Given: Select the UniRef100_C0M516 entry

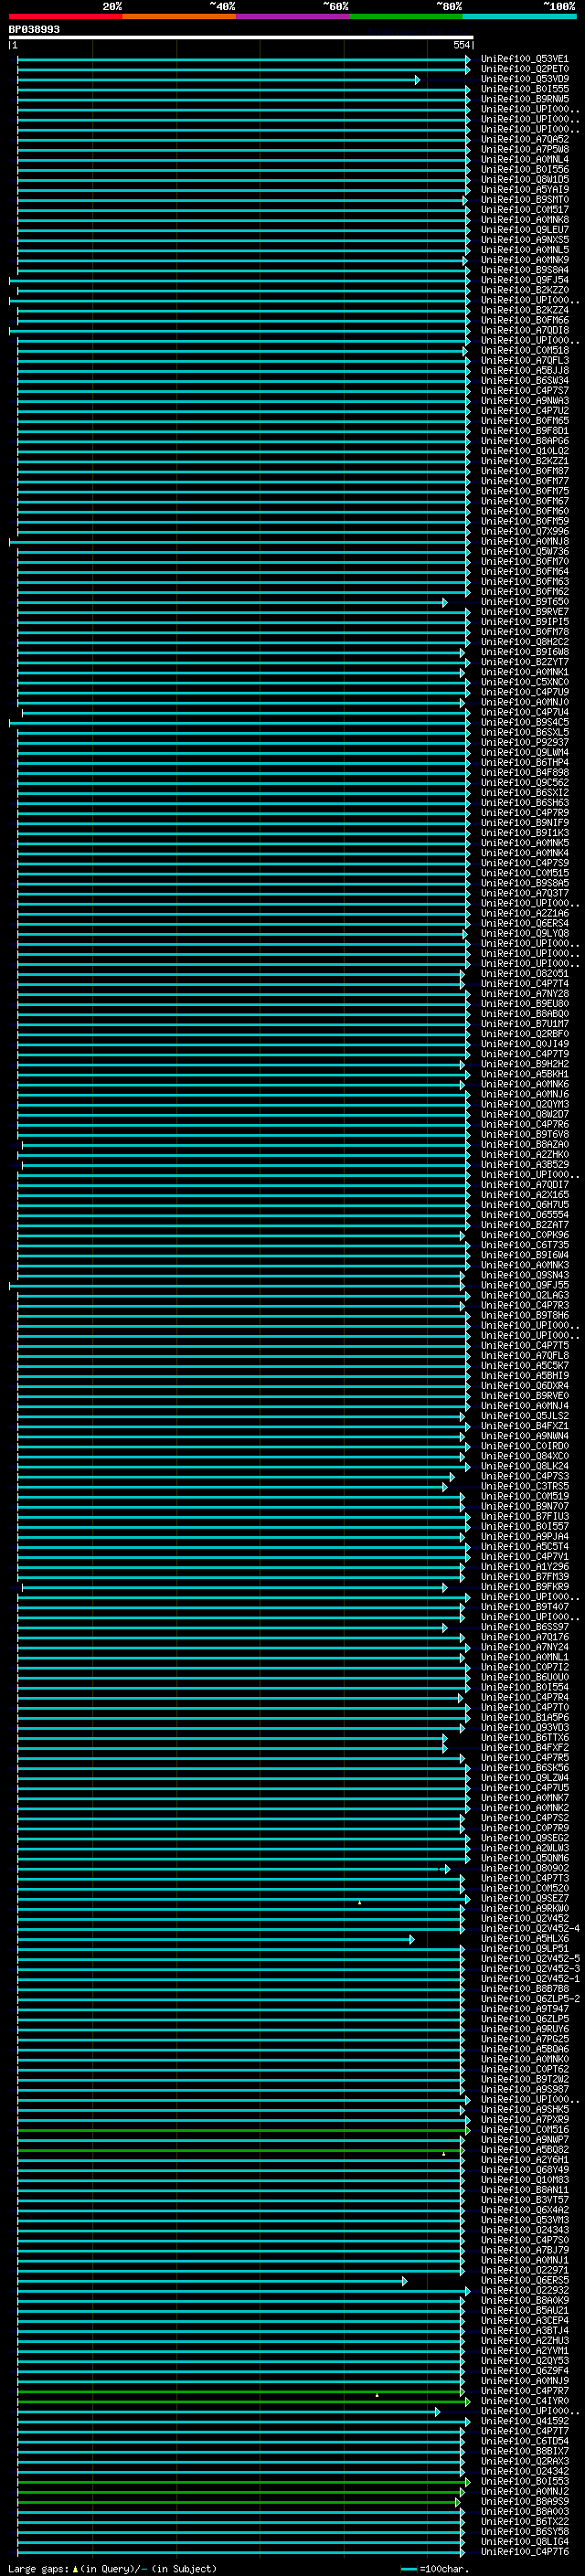Looking at the screenshot, I should [x=524, y=2129].
